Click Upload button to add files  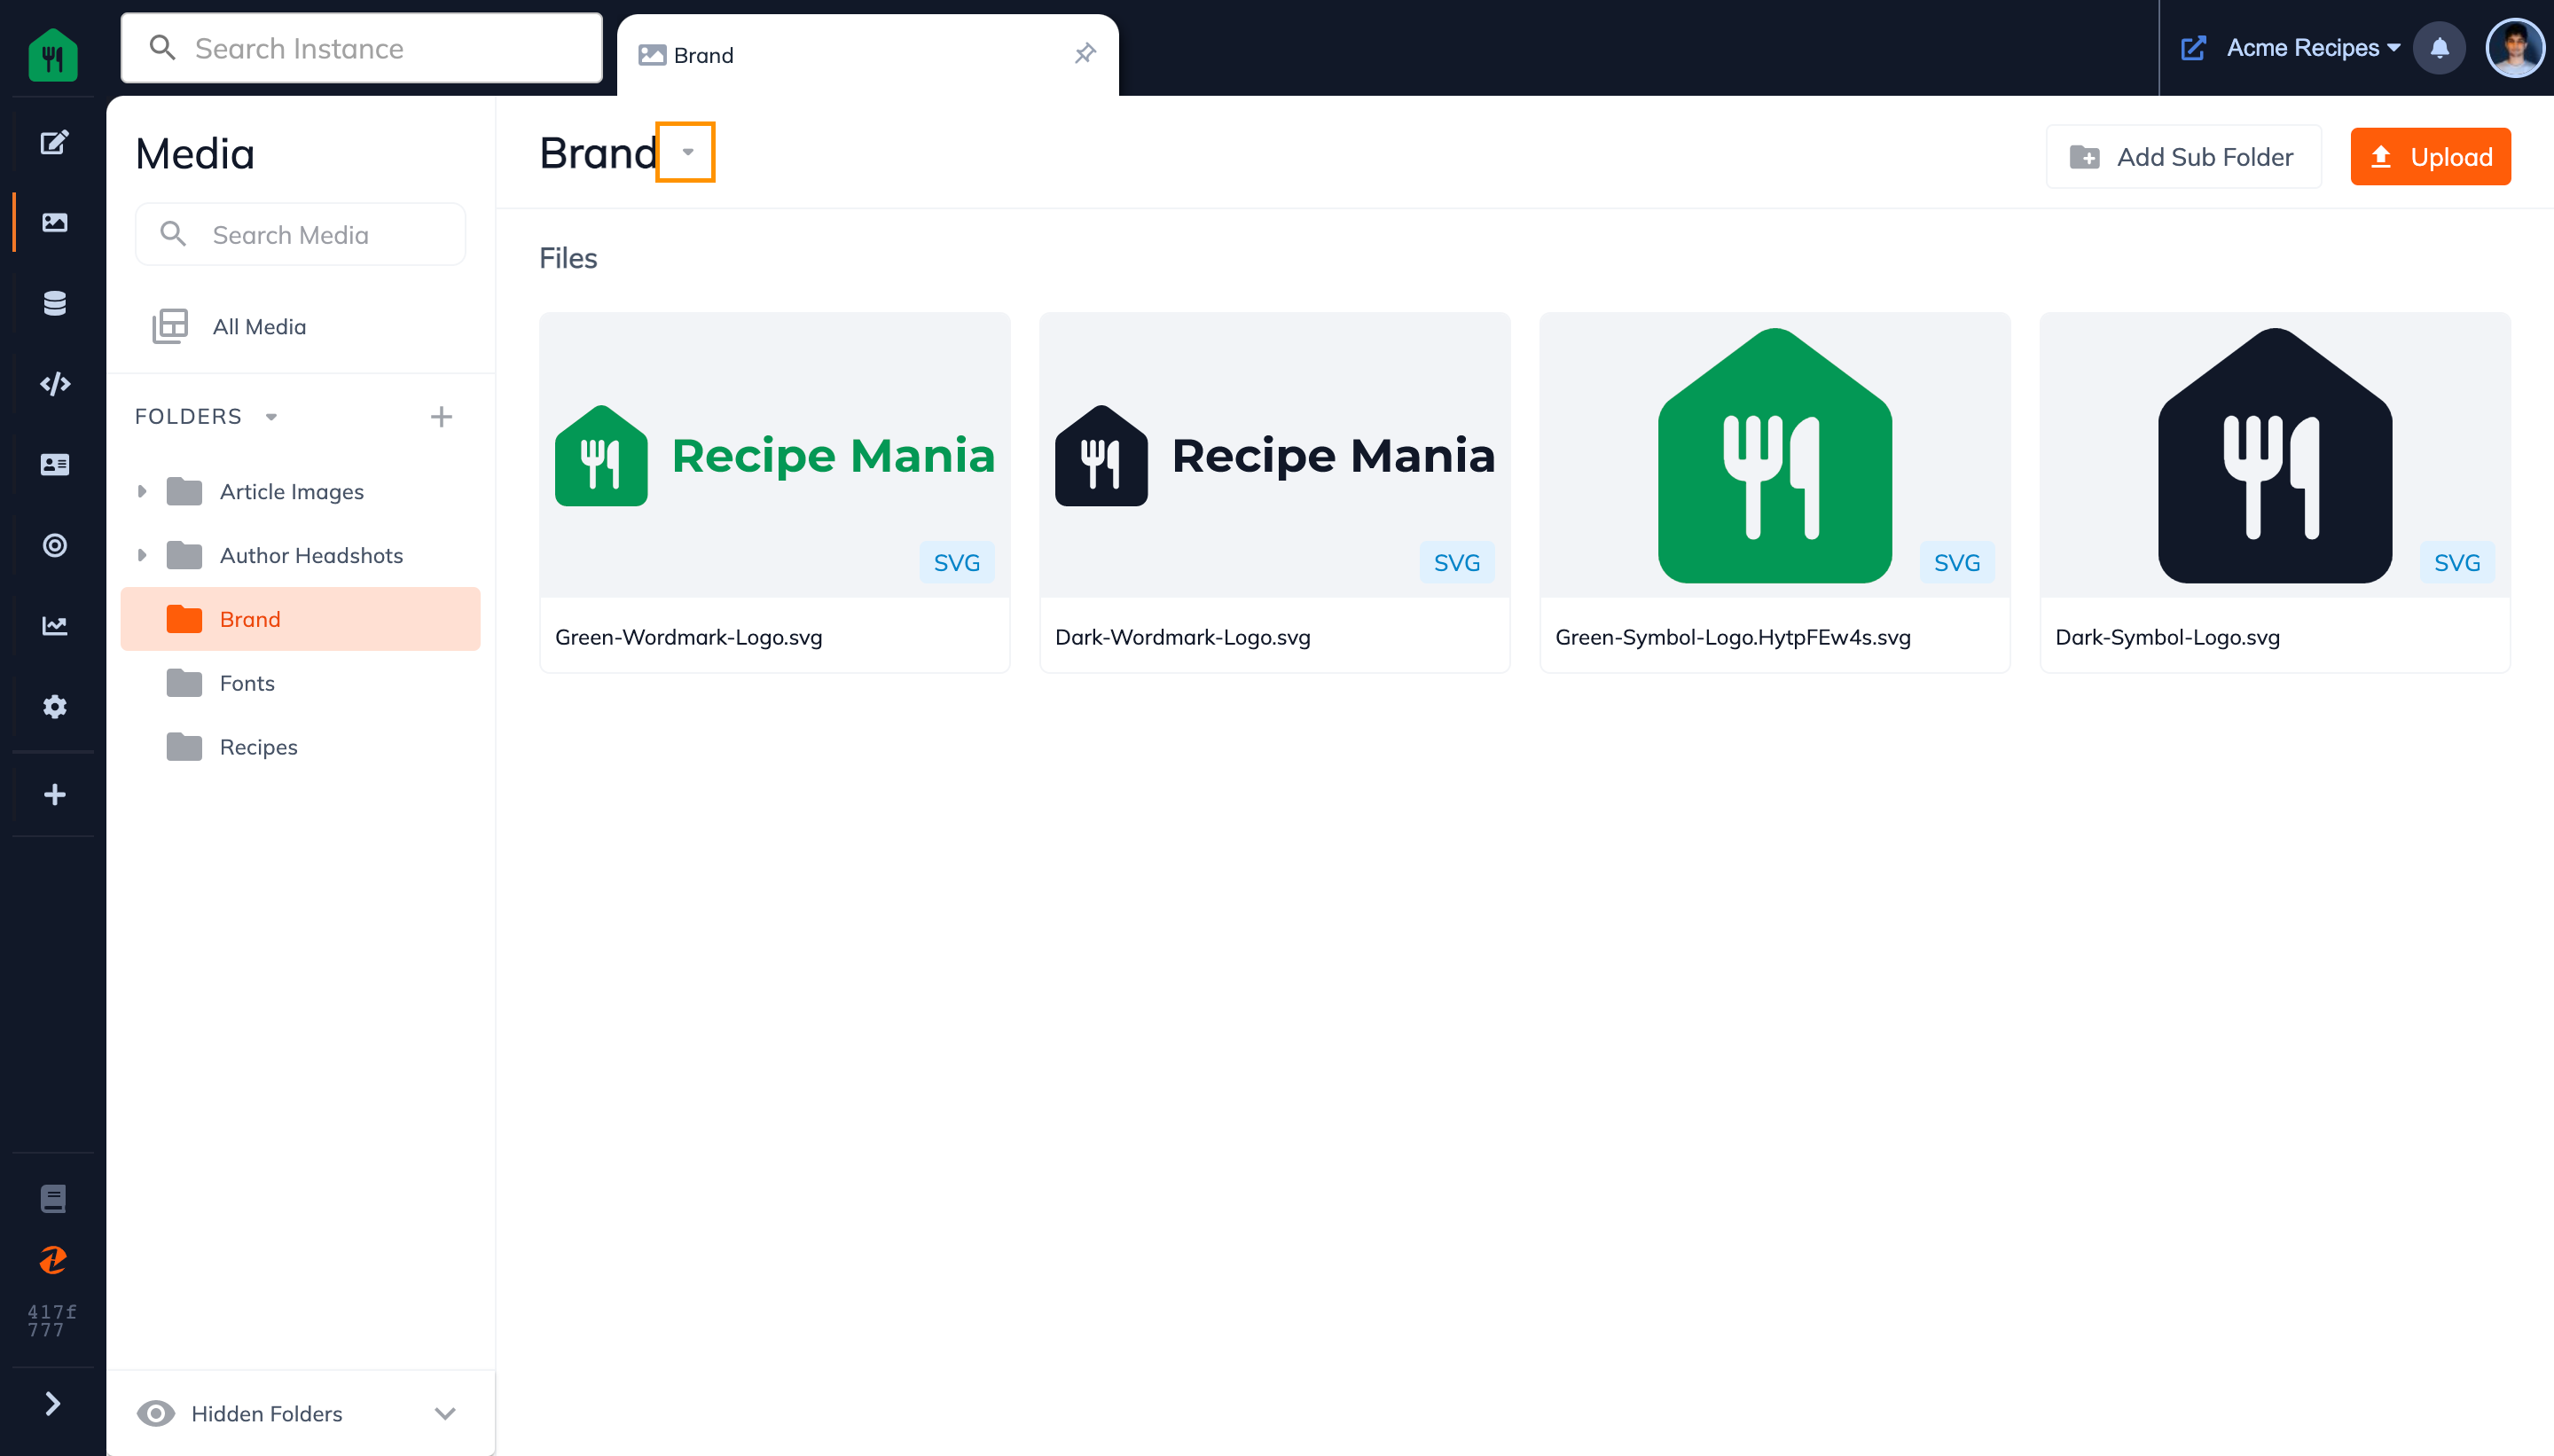(x=2430, y=156)
